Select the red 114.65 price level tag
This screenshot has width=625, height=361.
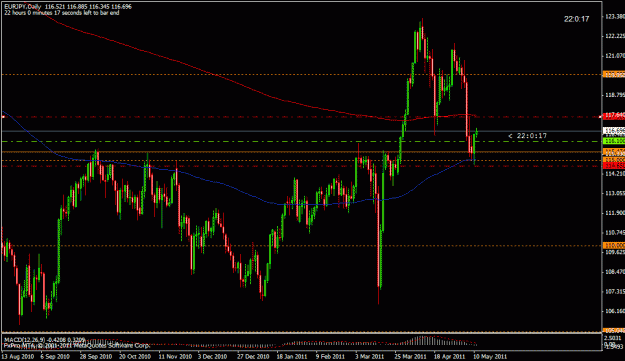pyautogui.click(x=614, y=165)
